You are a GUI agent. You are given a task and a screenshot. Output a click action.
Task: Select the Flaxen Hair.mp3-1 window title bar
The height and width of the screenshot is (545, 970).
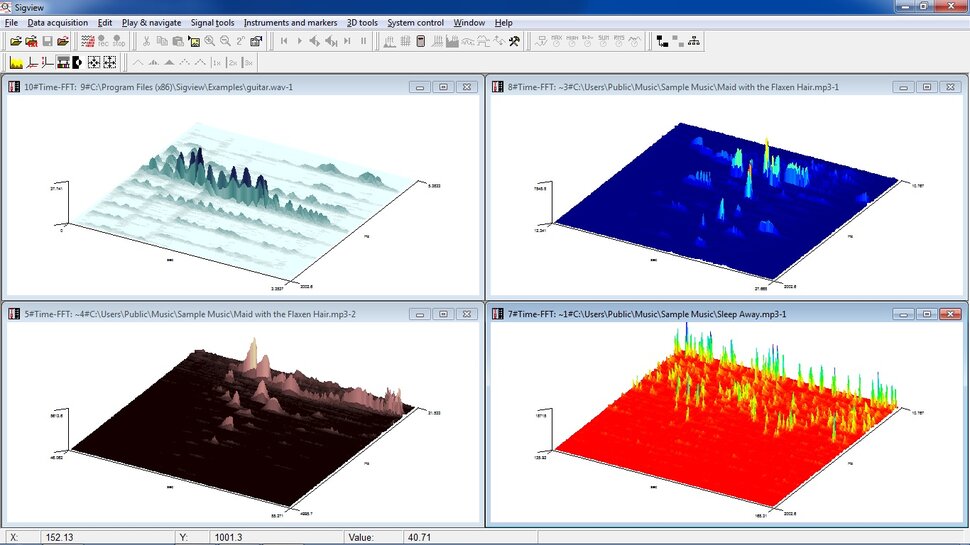click(673, 87)
